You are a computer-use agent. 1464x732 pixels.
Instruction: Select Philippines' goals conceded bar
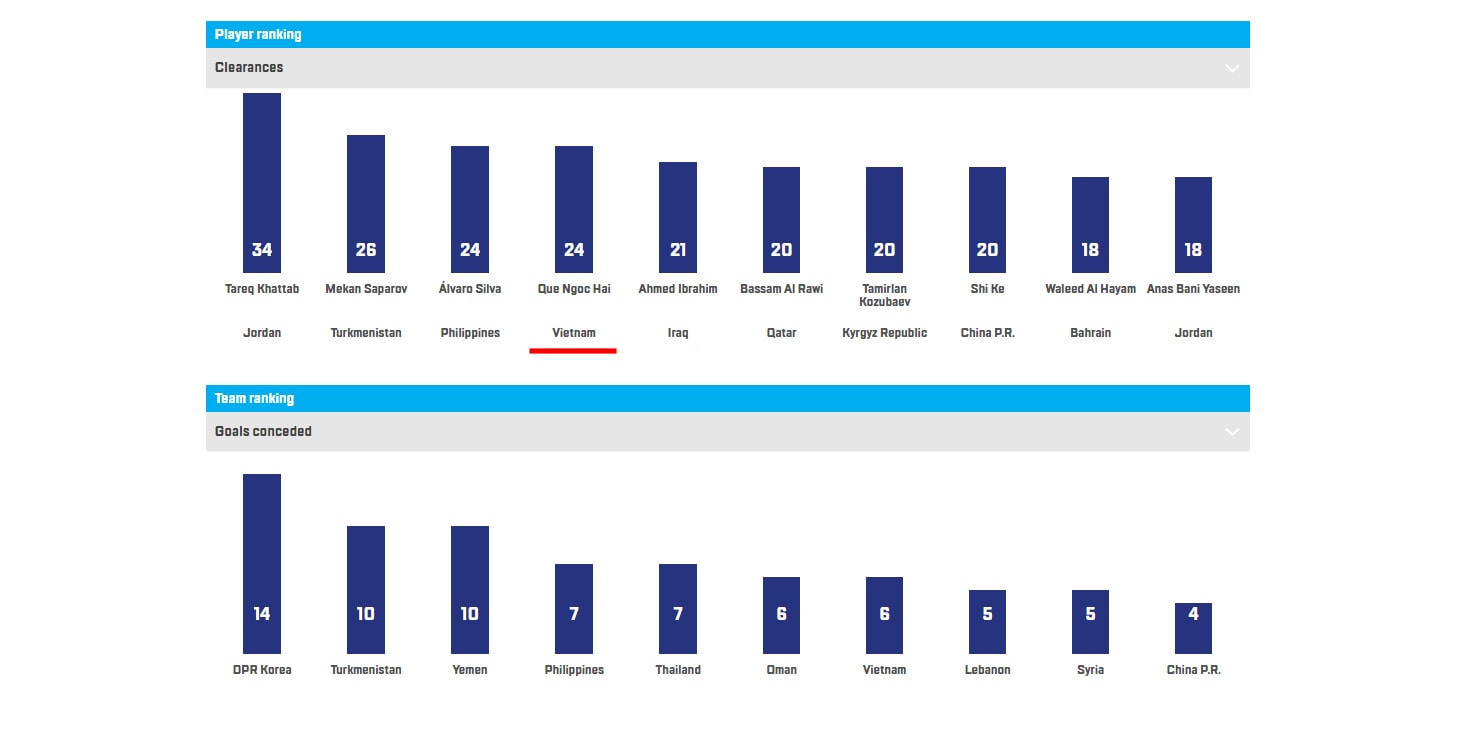click(x=574, y=609)
